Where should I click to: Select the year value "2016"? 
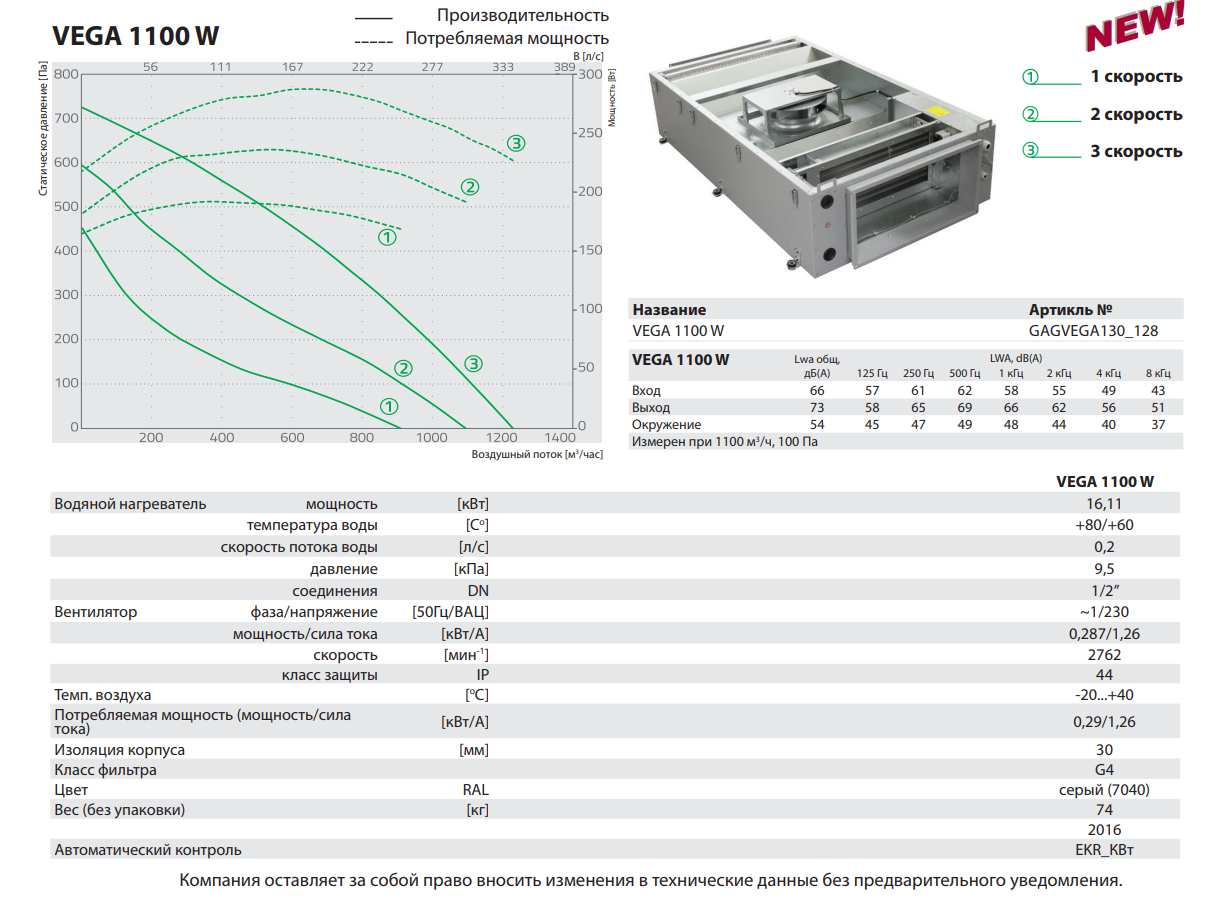coord(1105,830)
